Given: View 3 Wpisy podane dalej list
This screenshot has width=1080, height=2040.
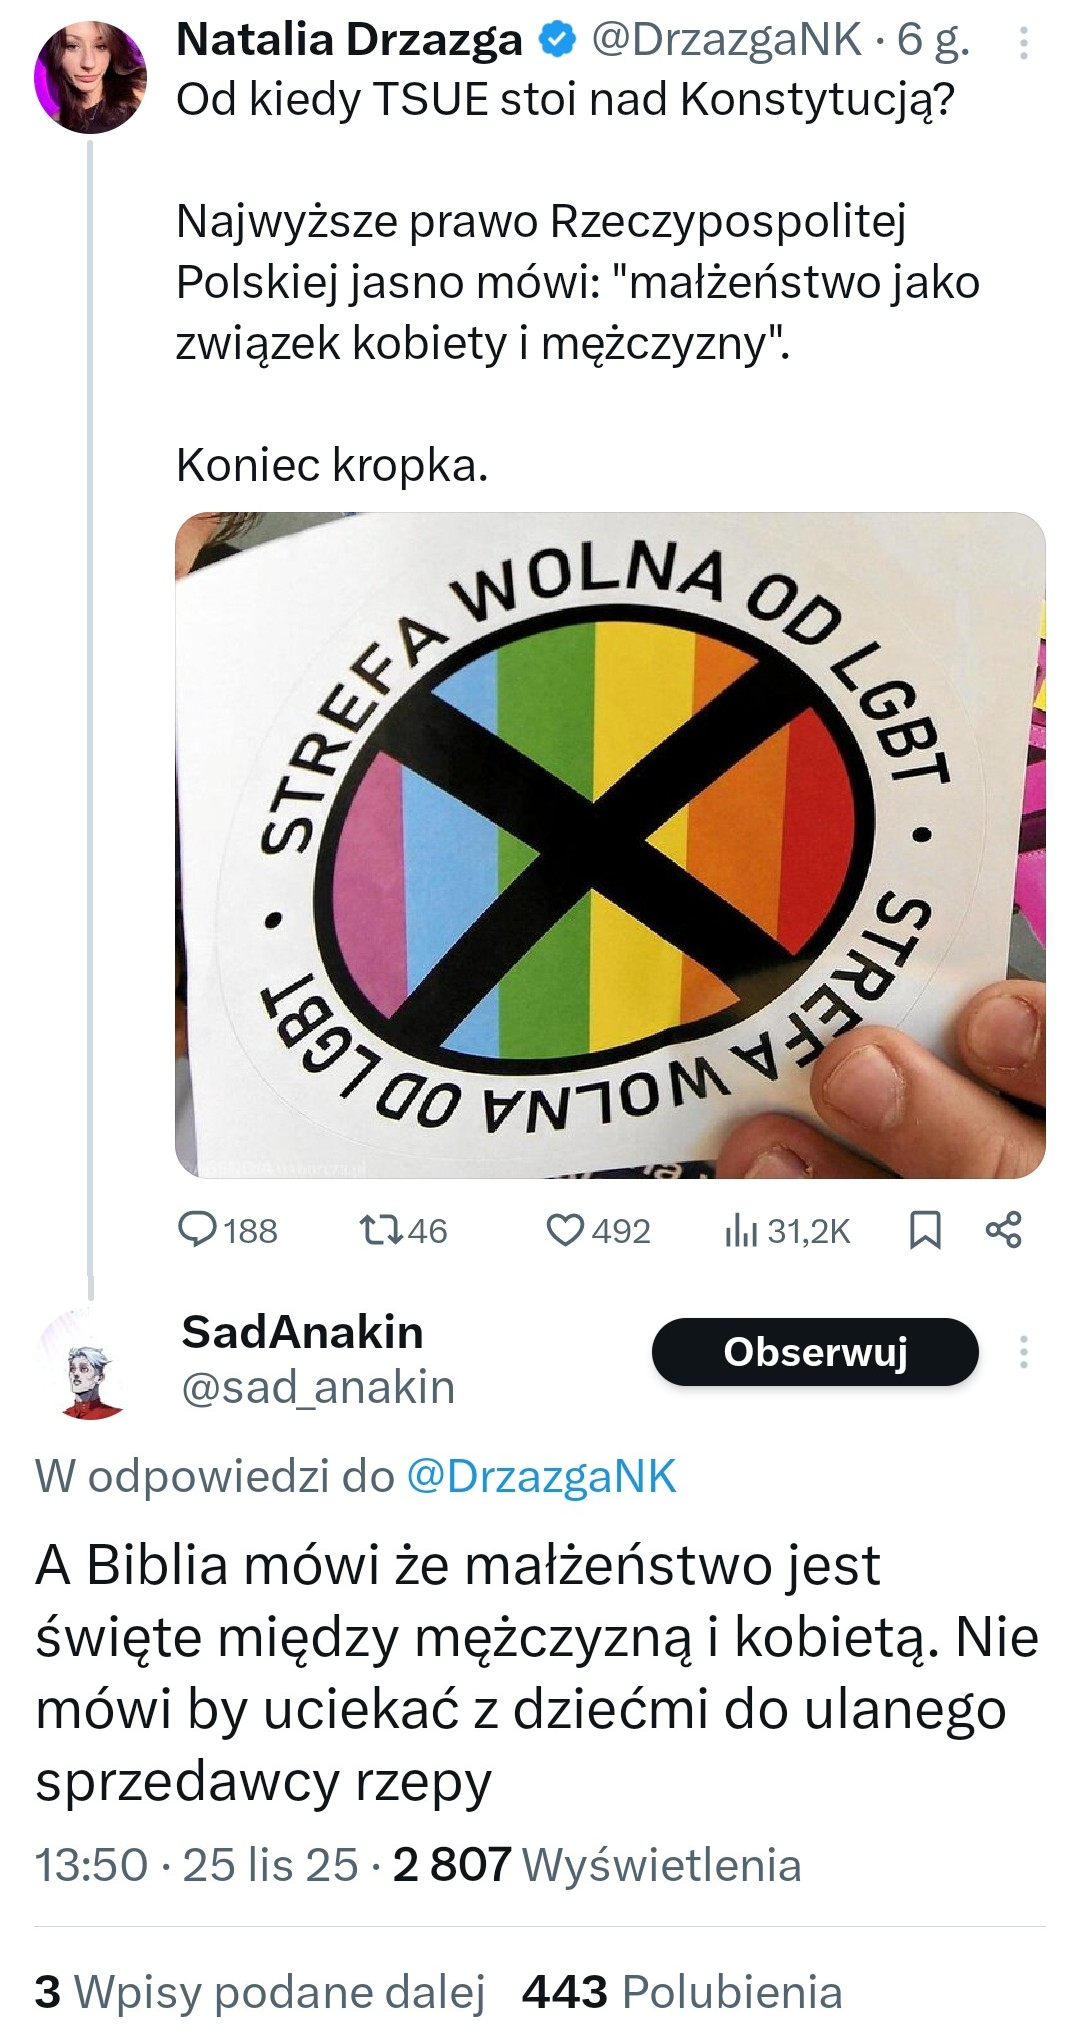Looking at the screenshot, I should pyautogui.click(x=260, y=1991).
